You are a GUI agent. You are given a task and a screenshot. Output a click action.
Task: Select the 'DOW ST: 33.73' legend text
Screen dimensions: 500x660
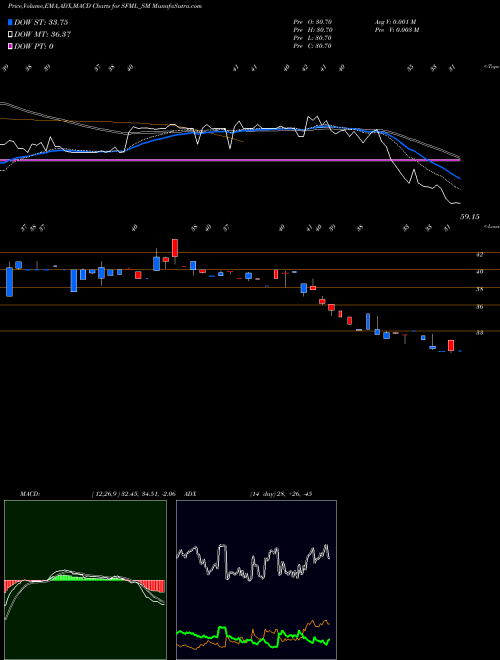pos(41,22)
